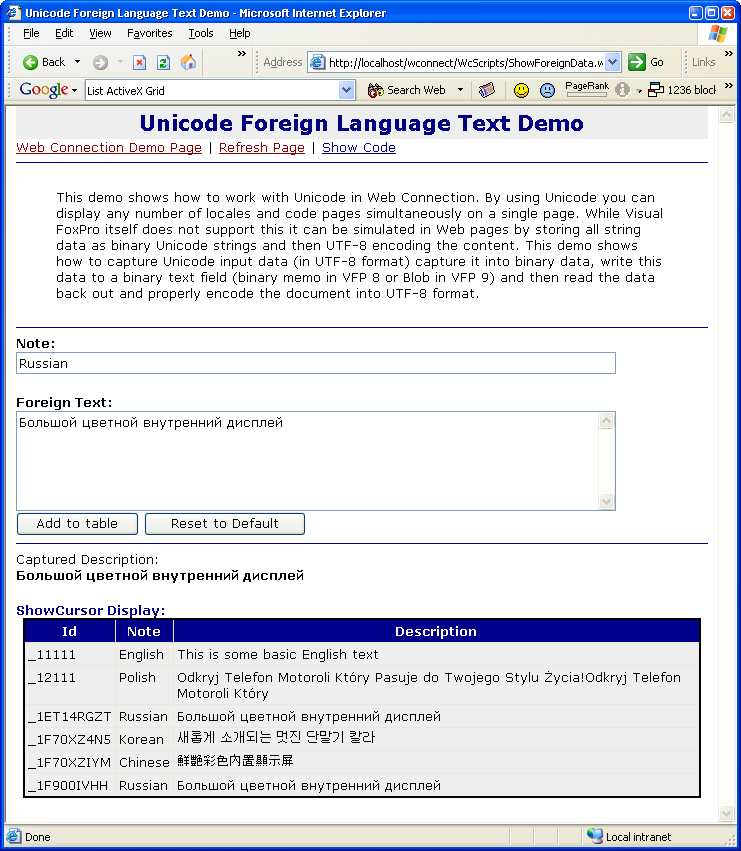The height and width of the screenshot is (851, 741).
Task: Open the Tools menu
Action: (x=200, y=33)
